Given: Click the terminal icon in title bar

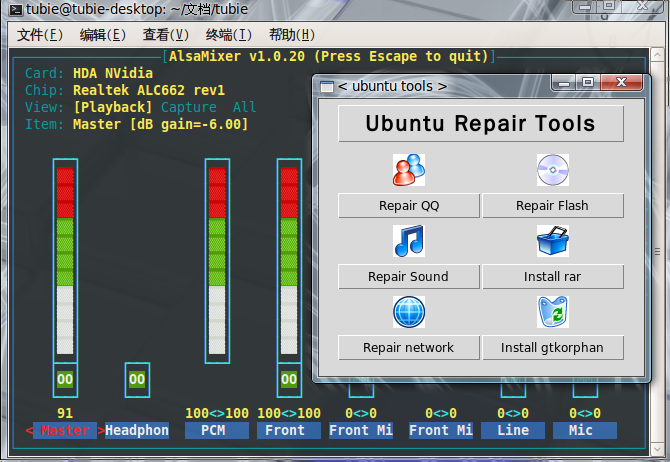Looking at the screenshot, I should (16, 9).
